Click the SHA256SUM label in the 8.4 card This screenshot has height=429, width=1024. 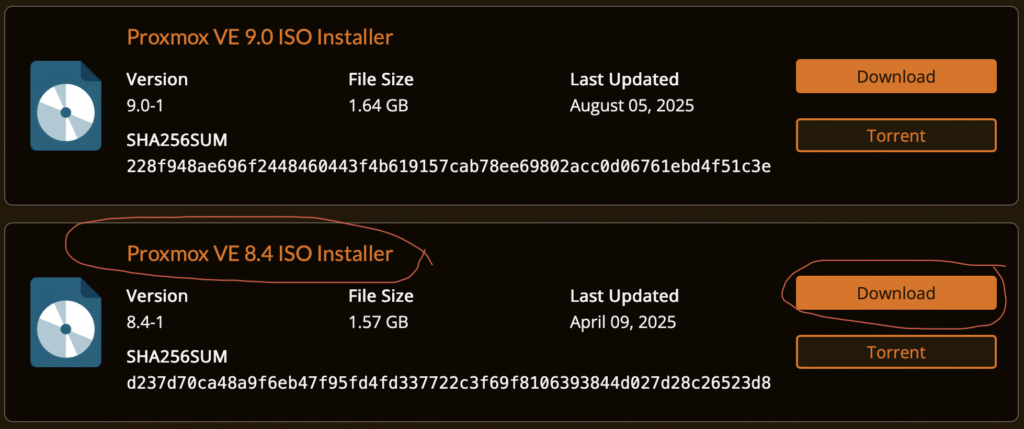tap(178, 356)
